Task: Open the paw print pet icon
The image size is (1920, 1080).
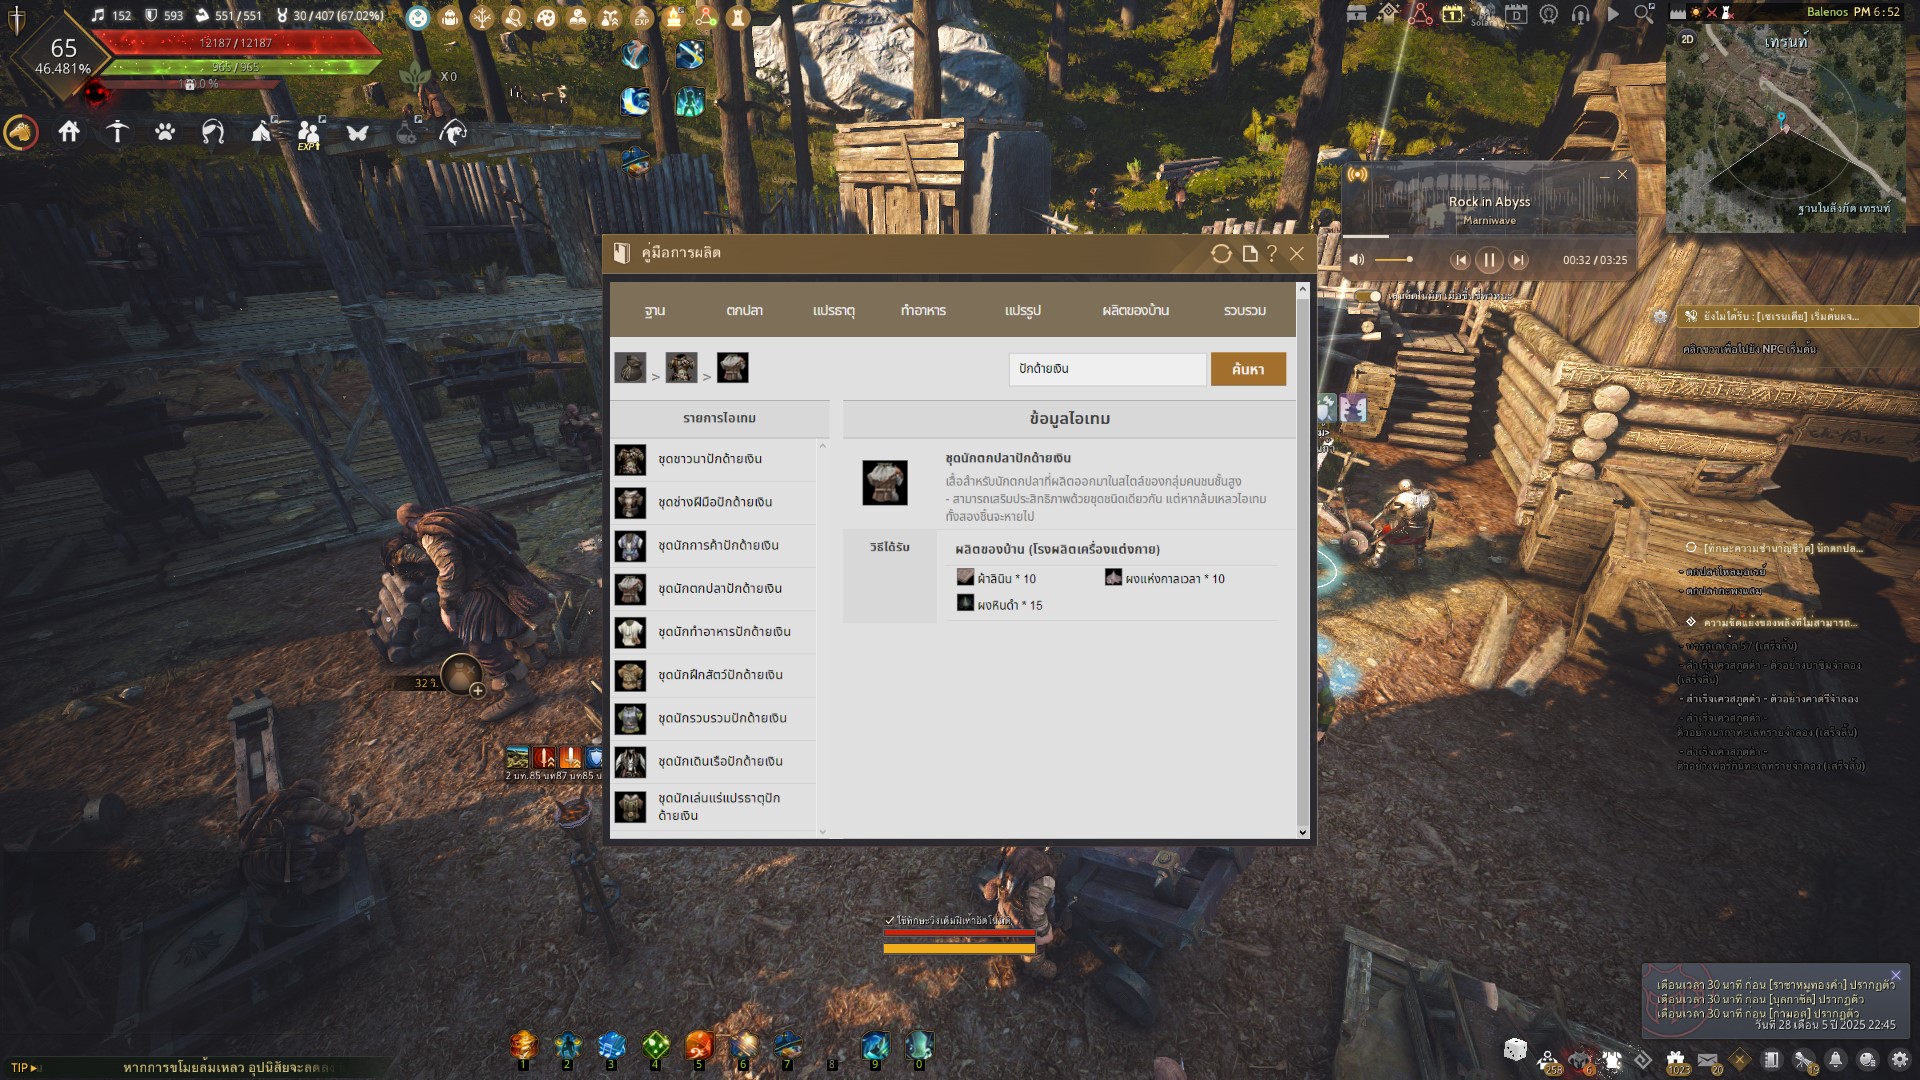Action: click(x=165, y=132)
